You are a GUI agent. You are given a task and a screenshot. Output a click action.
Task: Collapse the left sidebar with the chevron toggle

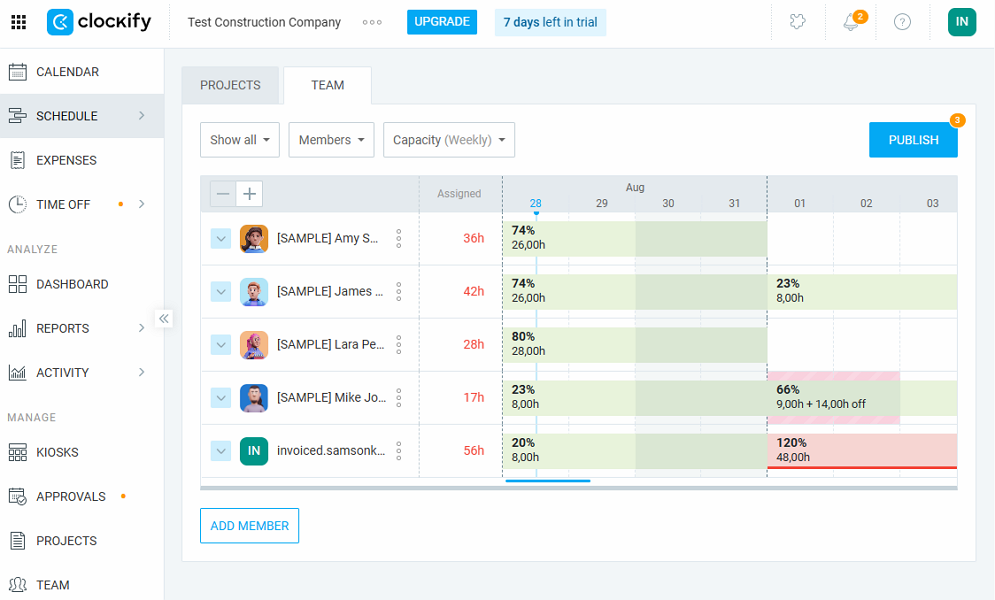(x=164, y=318)
